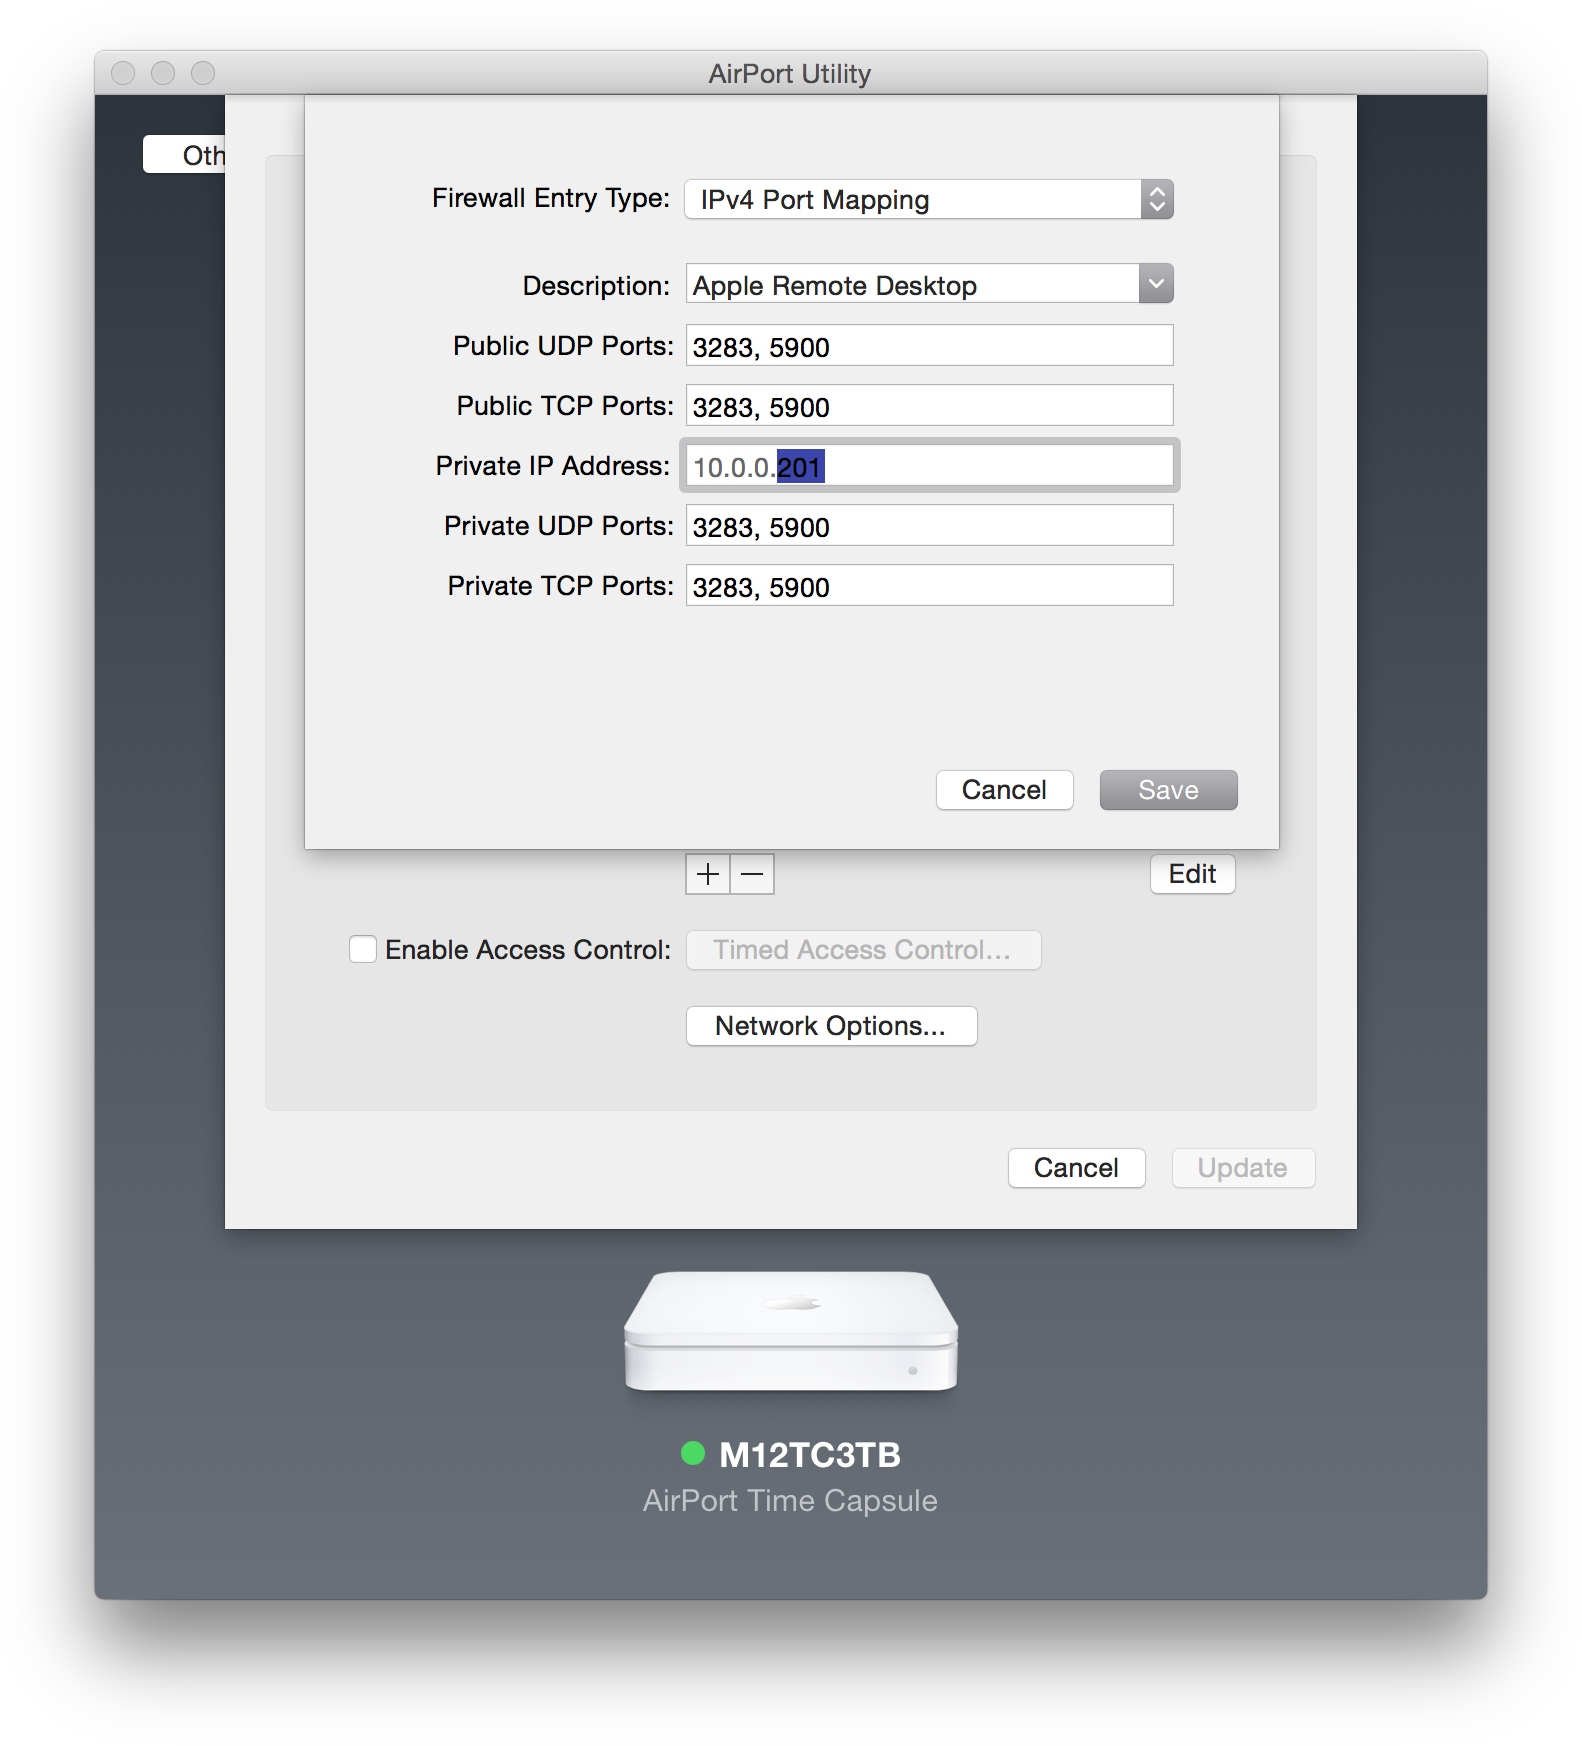Click Cancel beside the Update button
The width and height of the screenshot is (1582, 1746).
point(1076,1168)
